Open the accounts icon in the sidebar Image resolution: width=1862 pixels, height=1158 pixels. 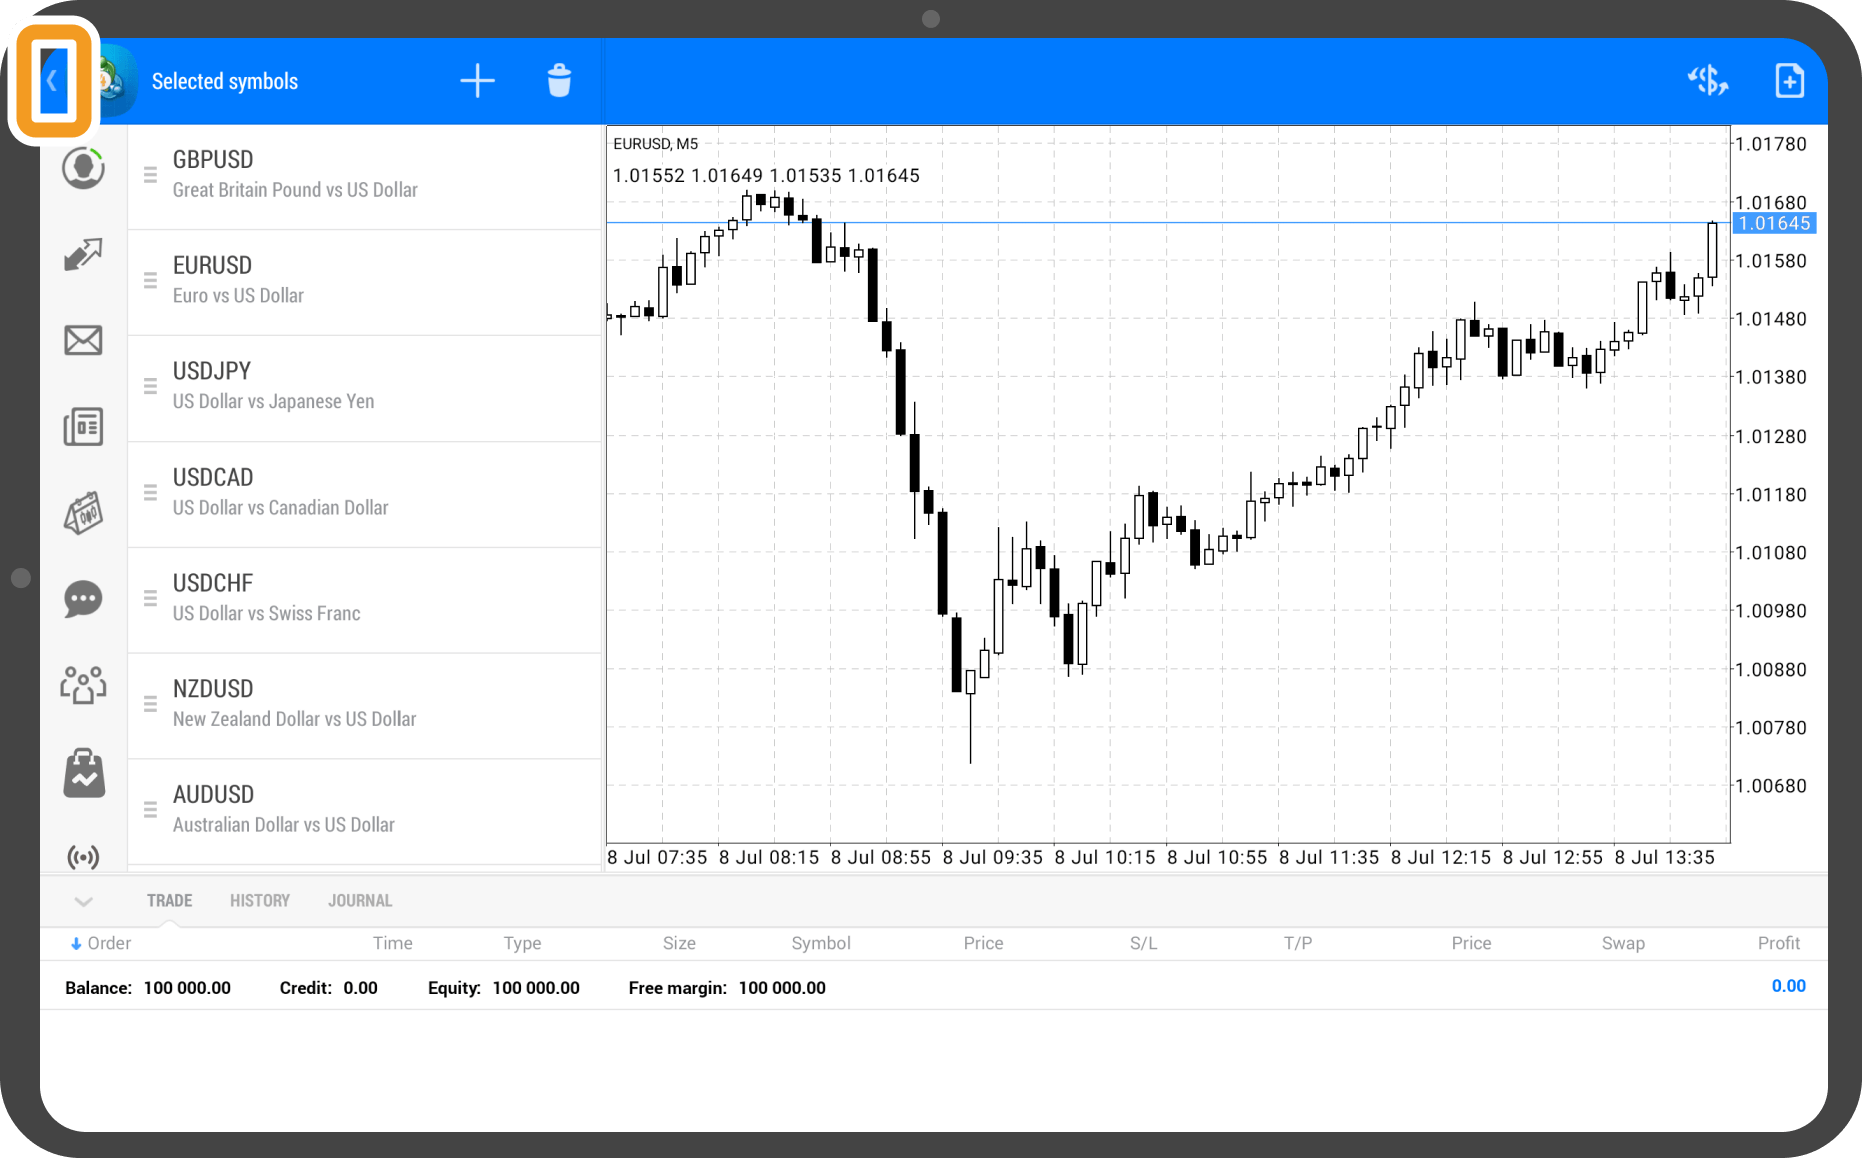(x=83, y=168)
